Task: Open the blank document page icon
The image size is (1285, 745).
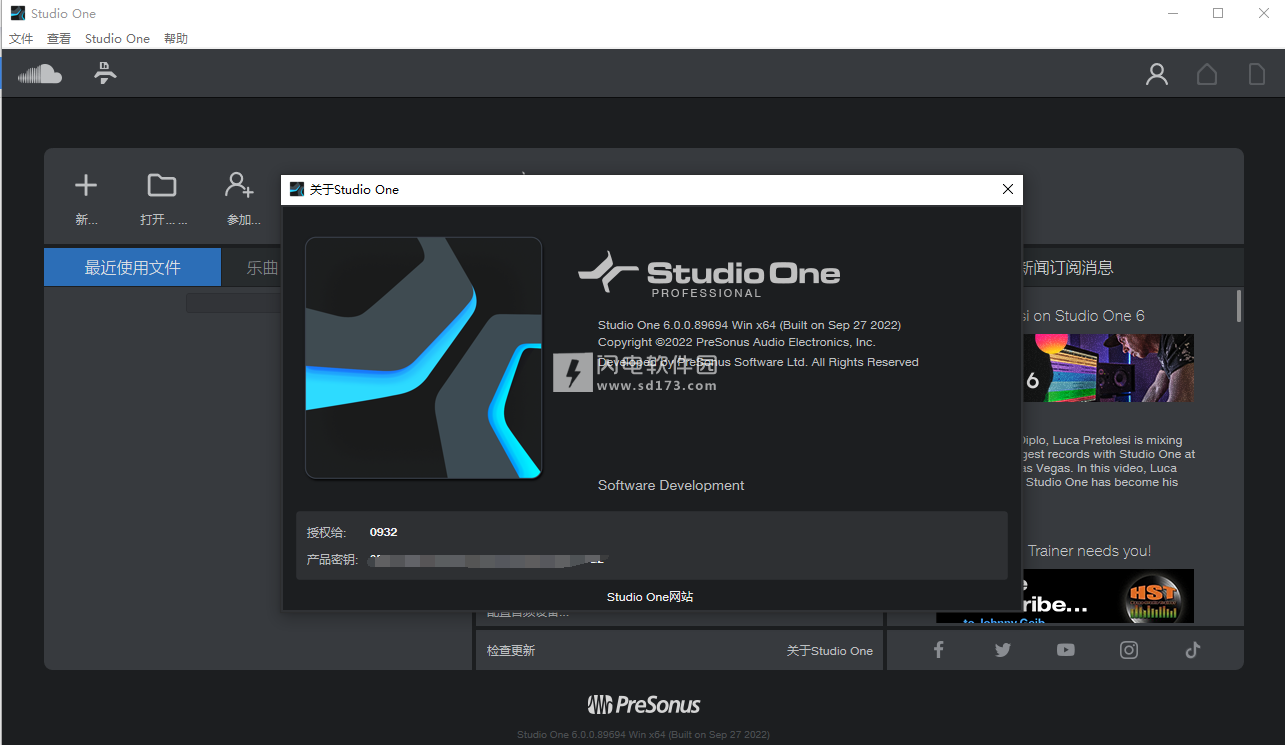Action: pos(1256,74)
